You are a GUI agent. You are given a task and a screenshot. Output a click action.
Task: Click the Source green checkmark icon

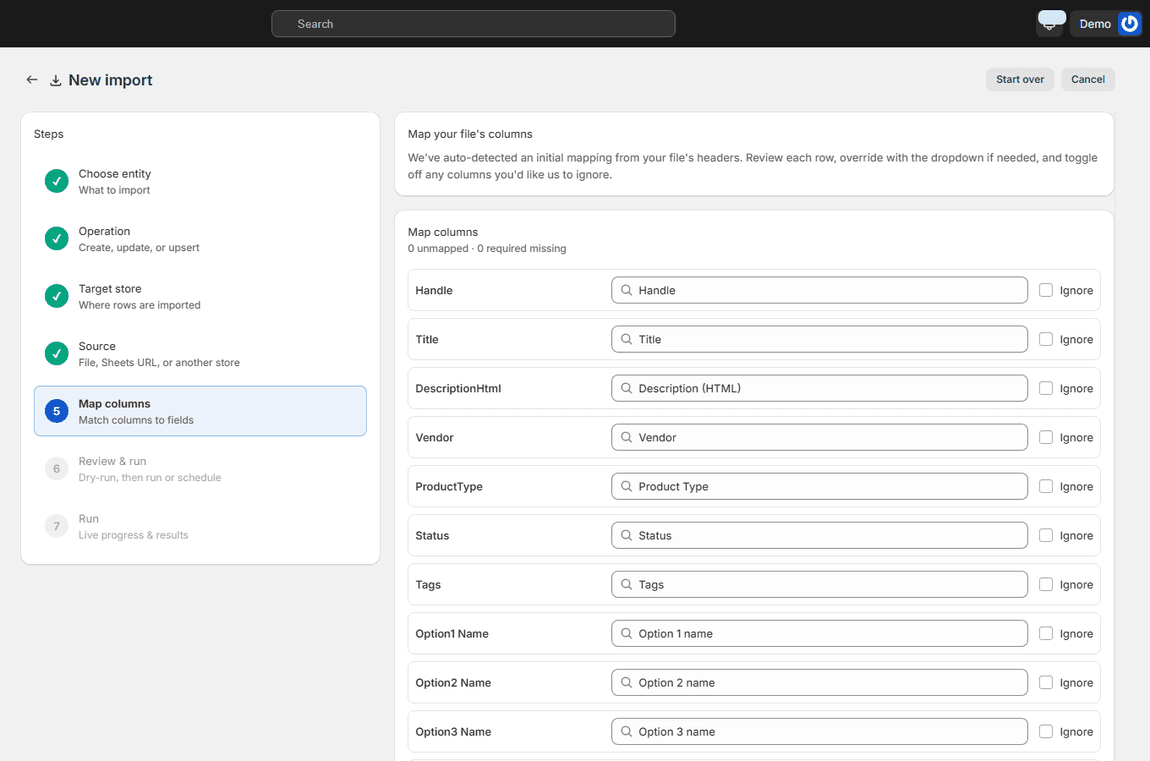tap(56, 353)
